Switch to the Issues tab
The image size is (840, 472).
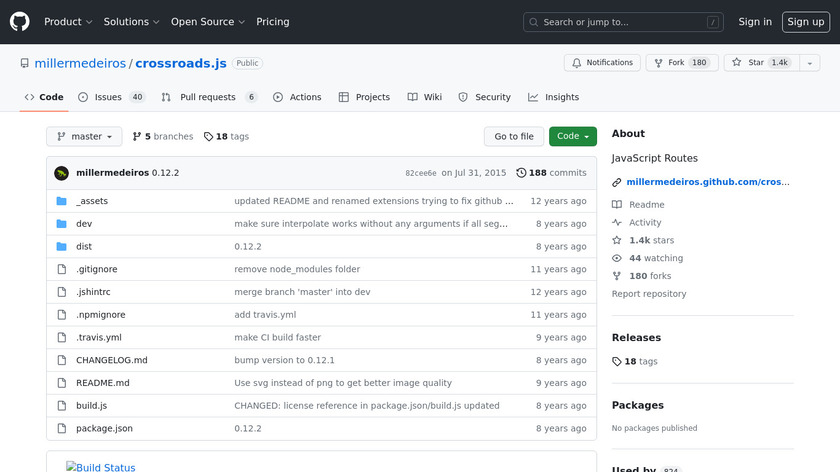pos(111,97)
